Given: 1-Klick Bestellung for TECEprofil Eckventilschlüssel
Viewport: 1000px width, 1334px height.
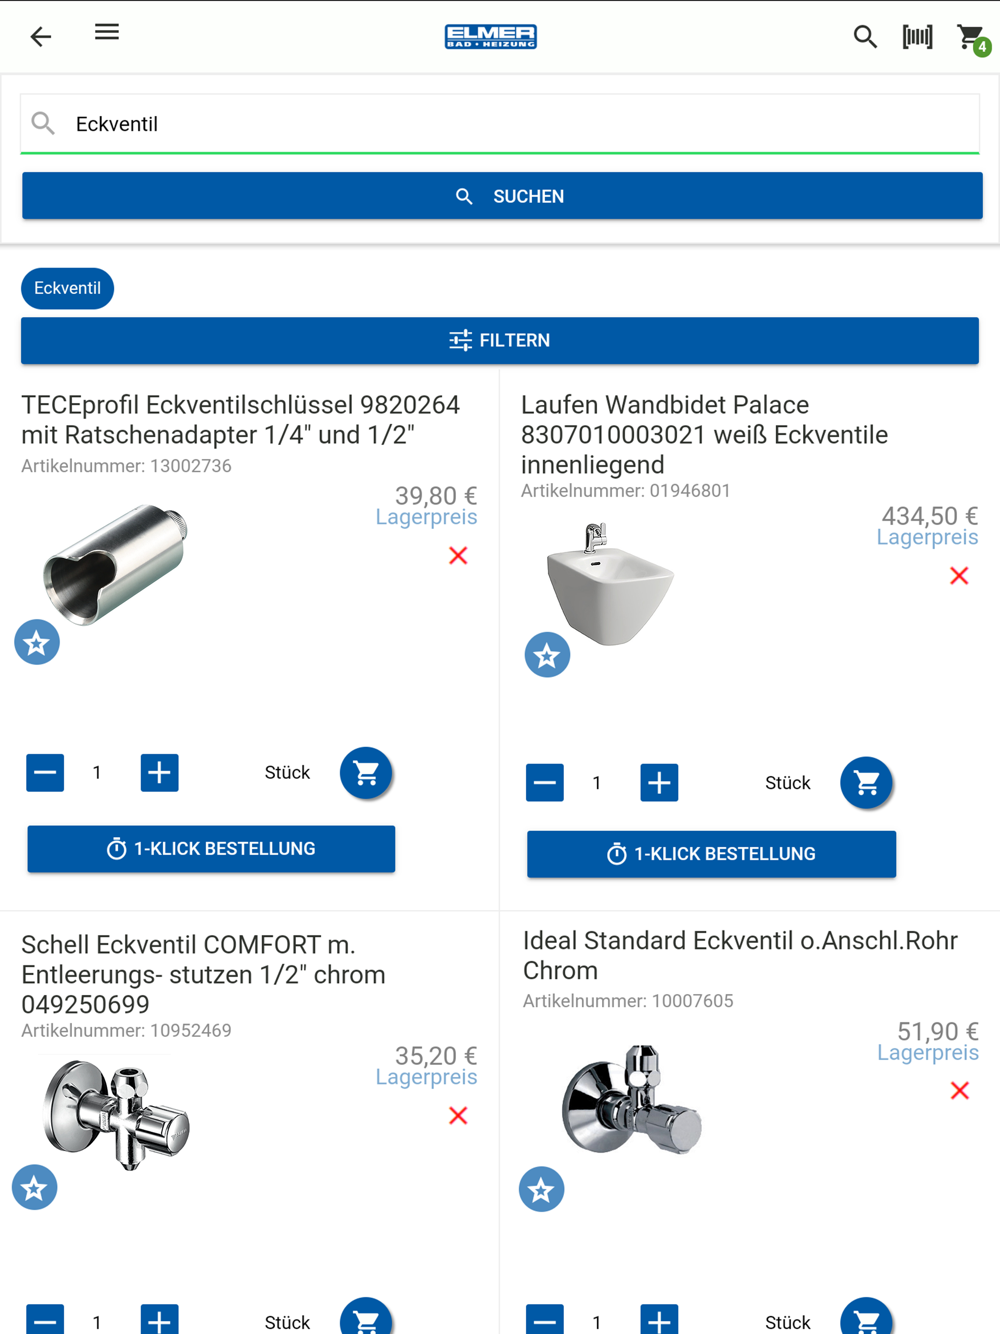Looking at the screenshot, I should [x=211, y=849].
